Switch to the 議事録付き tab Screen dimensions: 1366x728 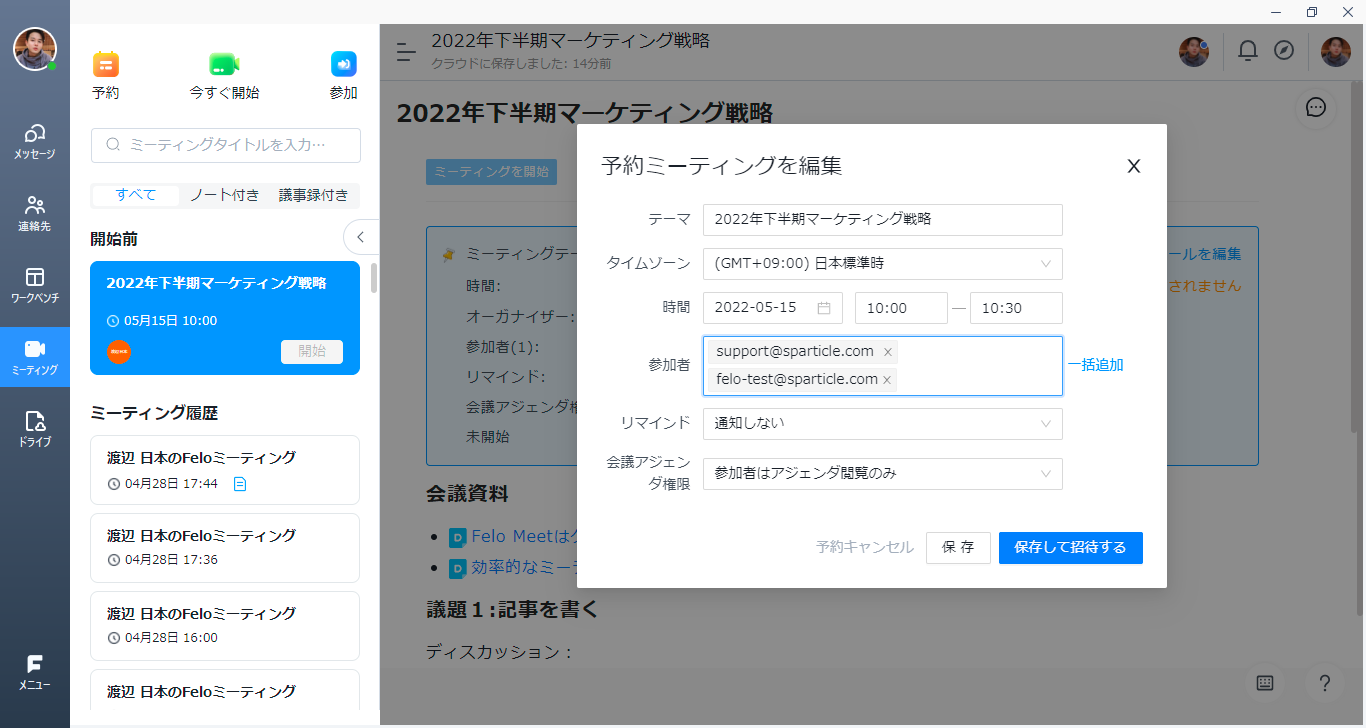point(313,195)
